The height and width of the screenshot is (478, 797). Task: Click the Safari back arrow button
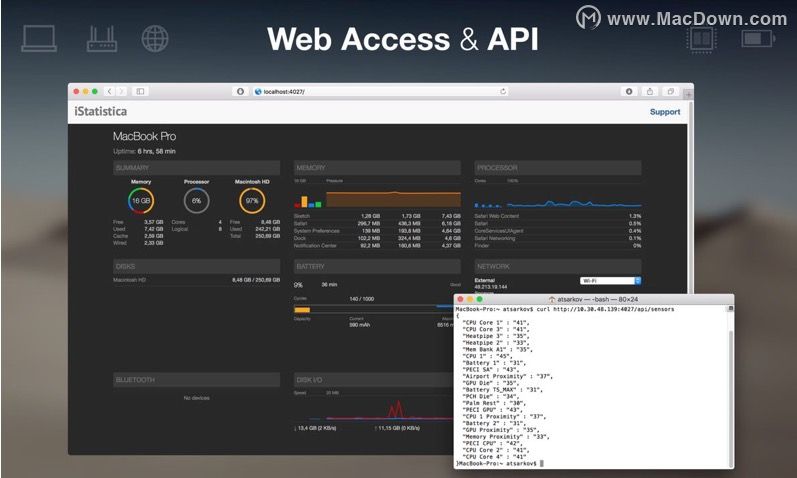pos(109,92)
